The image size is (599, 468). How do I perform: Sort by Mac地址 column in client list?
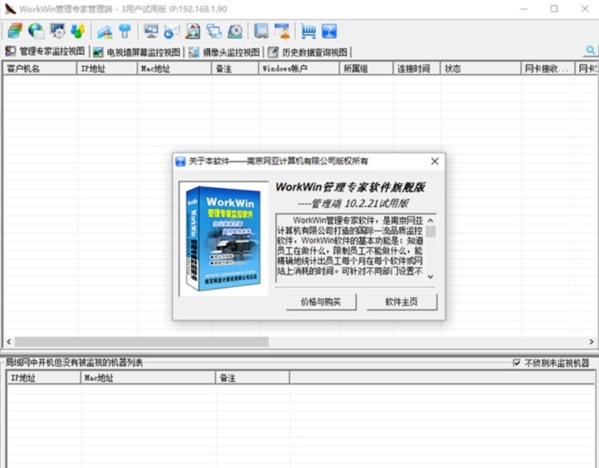pyautogui.click(x=174, y=69)
